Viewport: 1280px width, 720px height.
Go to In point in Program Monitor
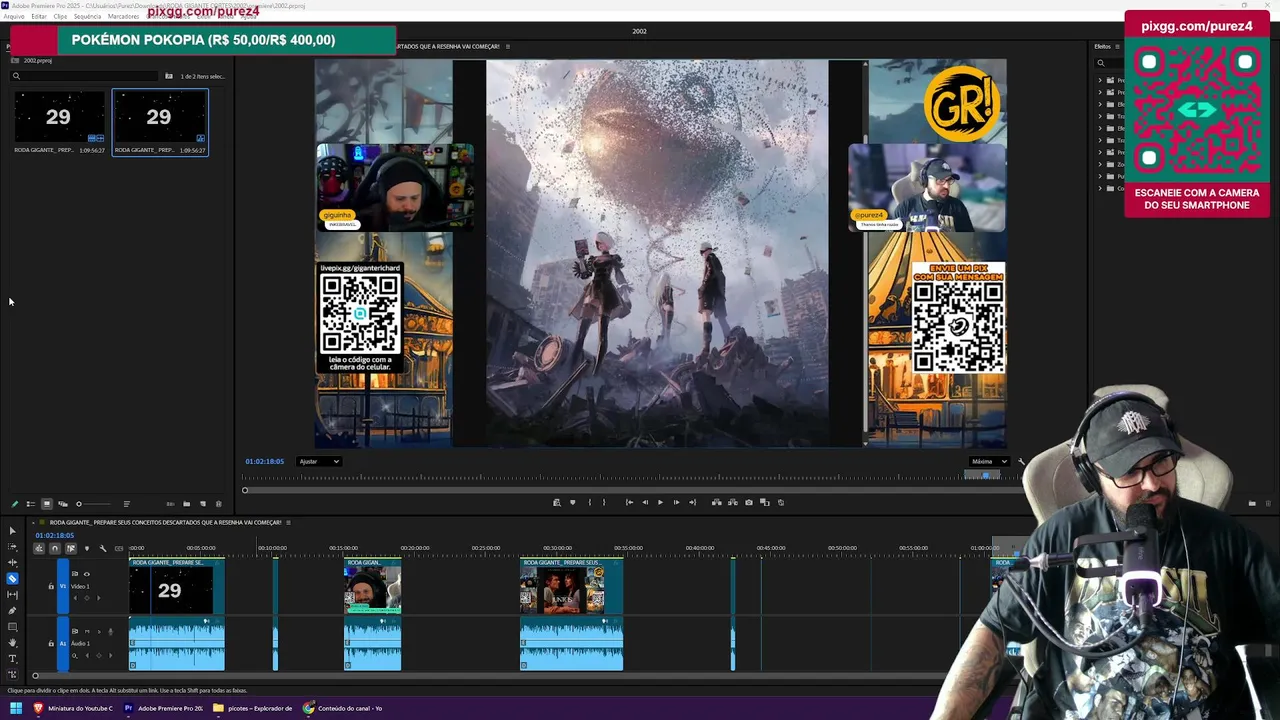[629, 502]
